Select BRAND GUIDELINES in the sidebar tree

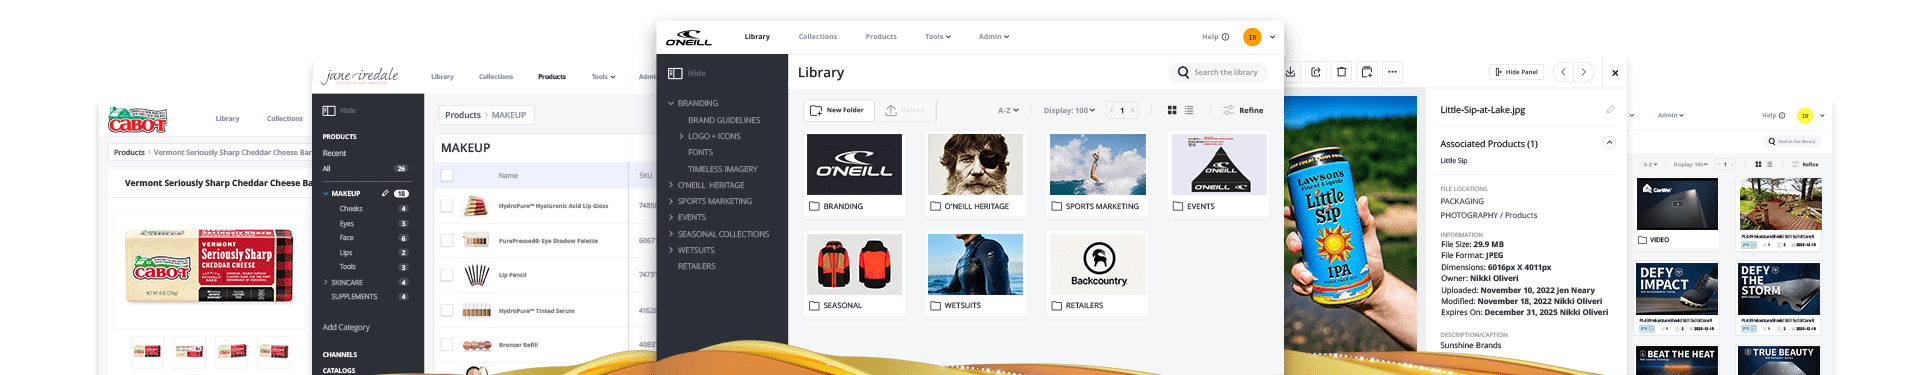tap(724, 120)
